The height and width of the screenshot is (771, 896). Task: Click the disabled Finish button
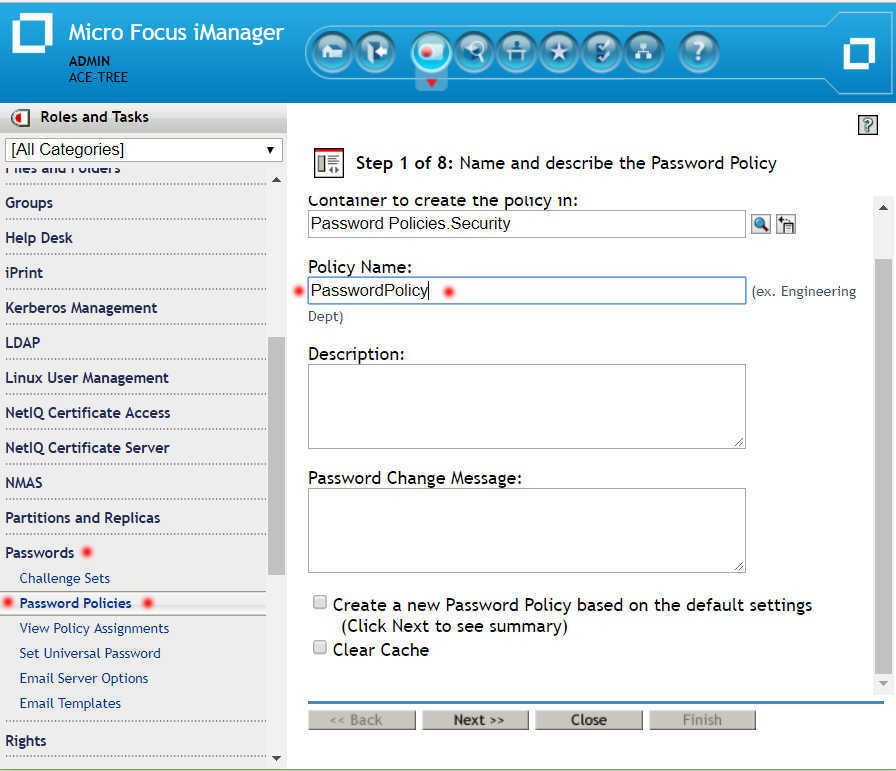(x=702, y=720)
